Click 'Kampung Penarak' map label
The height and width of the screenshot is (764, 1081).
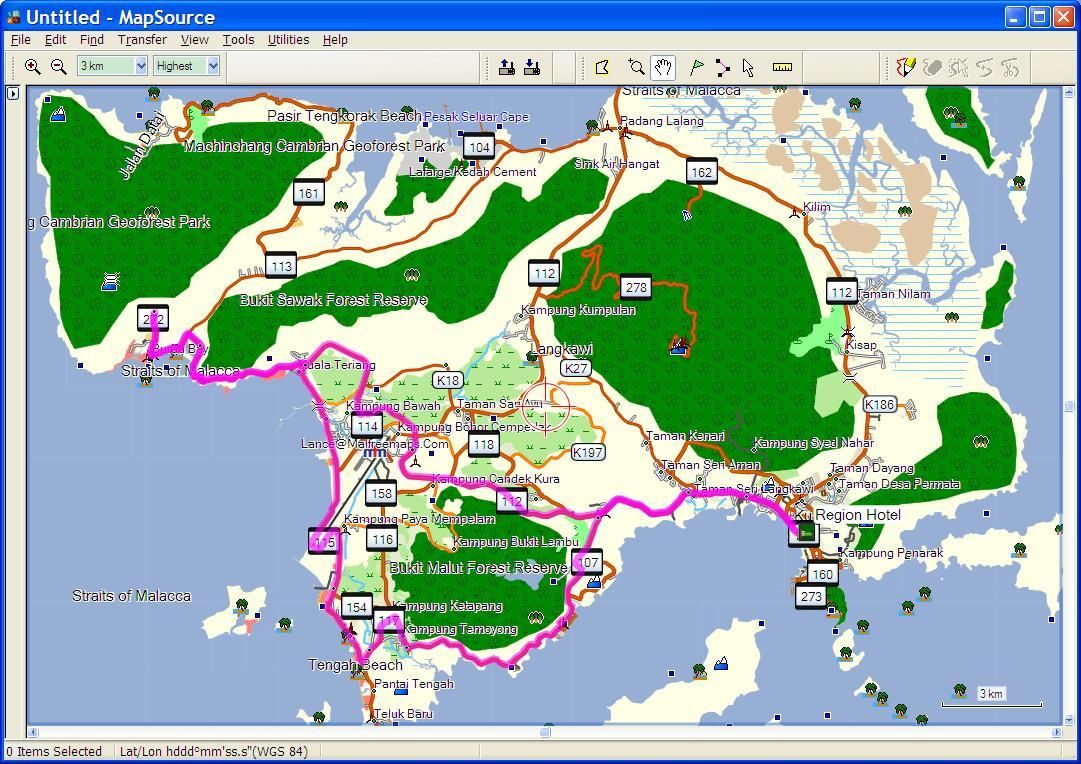click(x=891, y=553)
